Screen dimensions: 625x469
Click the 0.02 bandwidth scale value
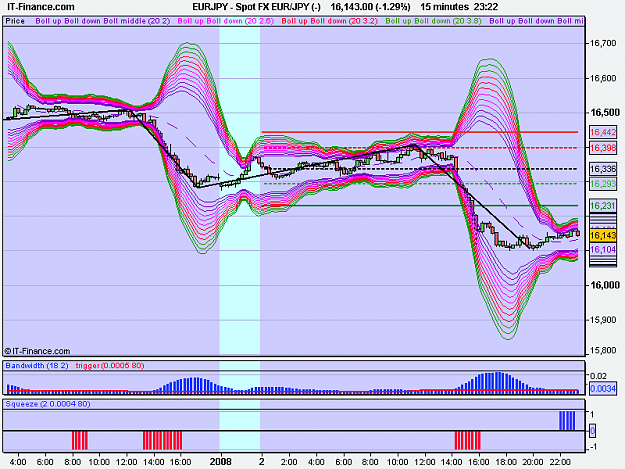(x=598, y=376)
